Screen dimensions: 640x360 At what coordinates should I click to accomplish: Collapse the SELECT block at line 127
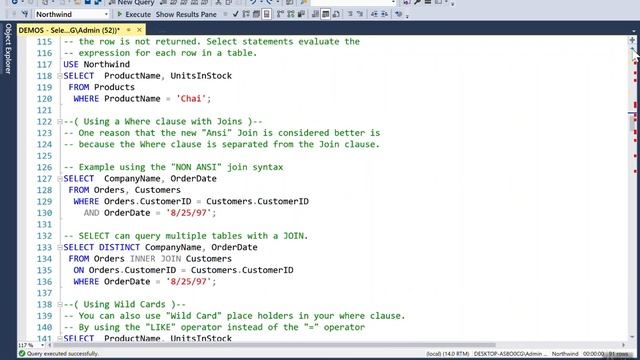[60, 179]
